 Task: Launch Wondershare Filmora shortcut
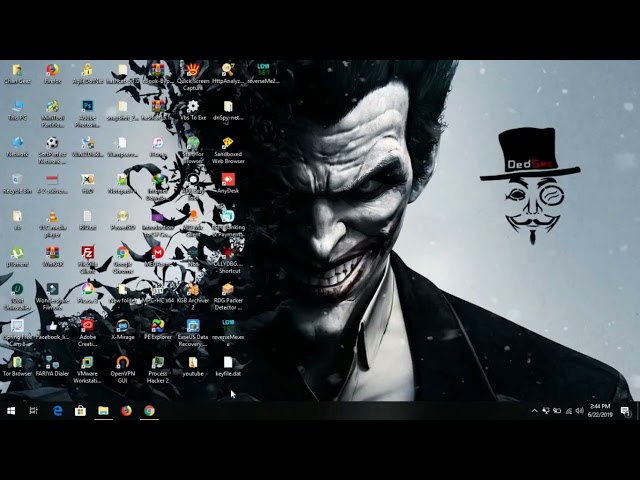click(52, 297)
